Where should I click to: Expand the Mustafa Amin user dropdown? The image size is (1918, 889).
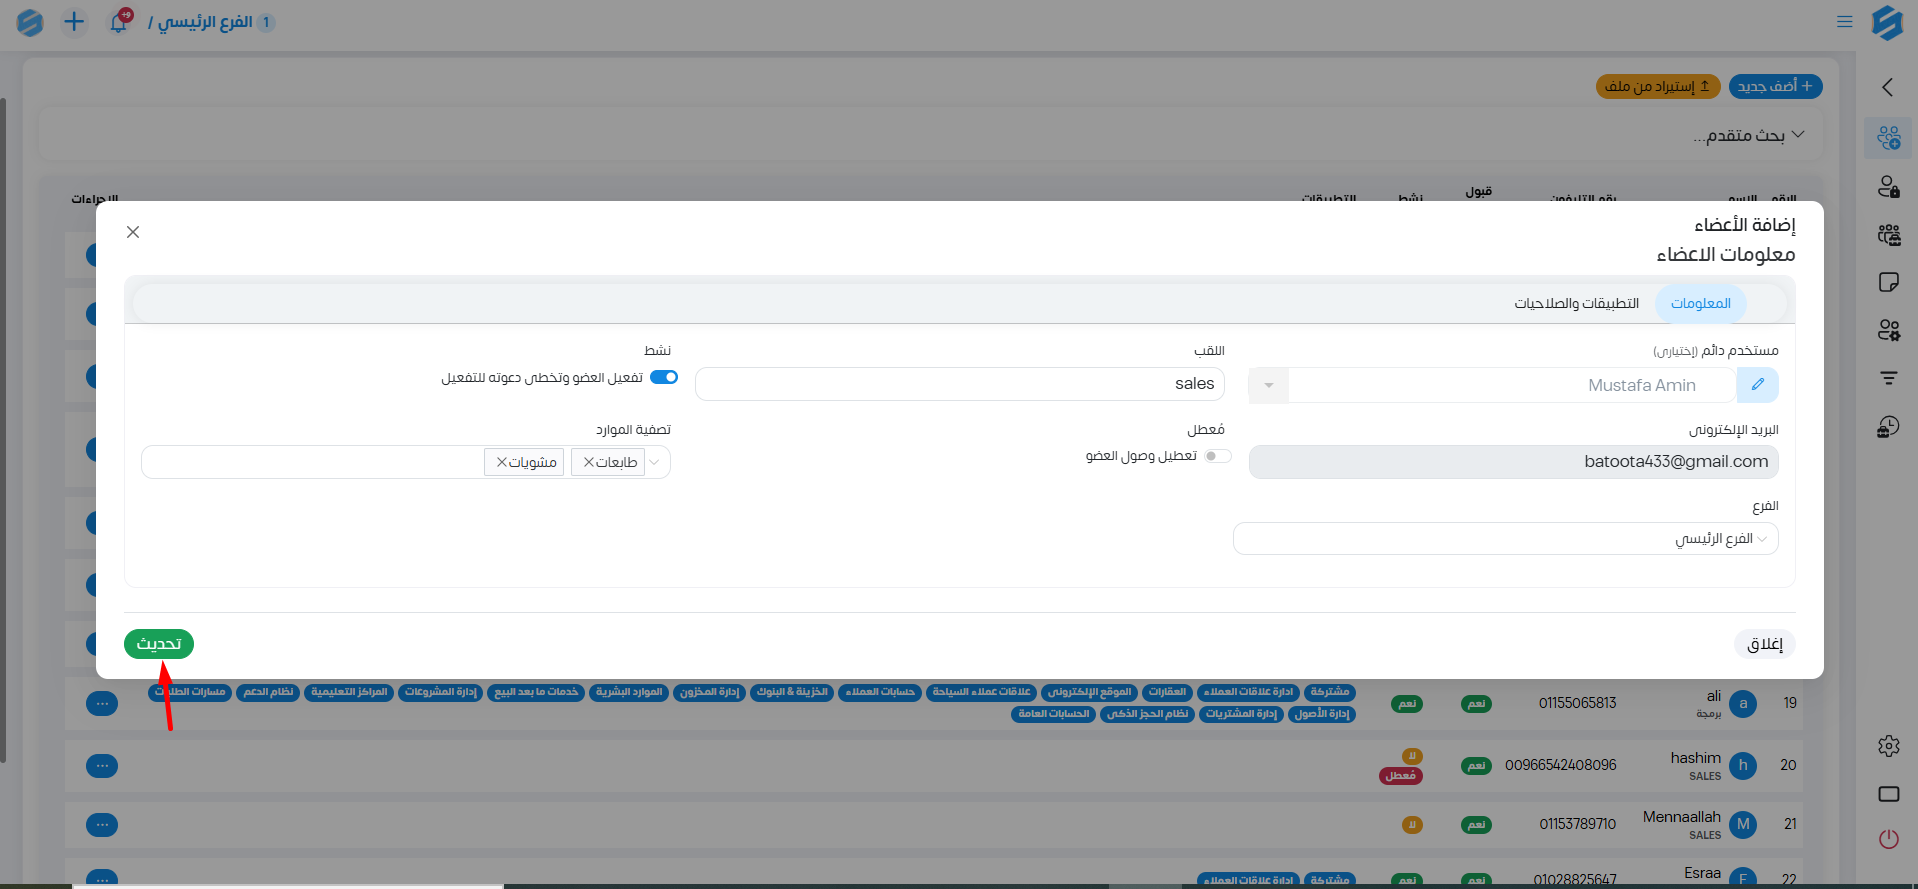1269,385
